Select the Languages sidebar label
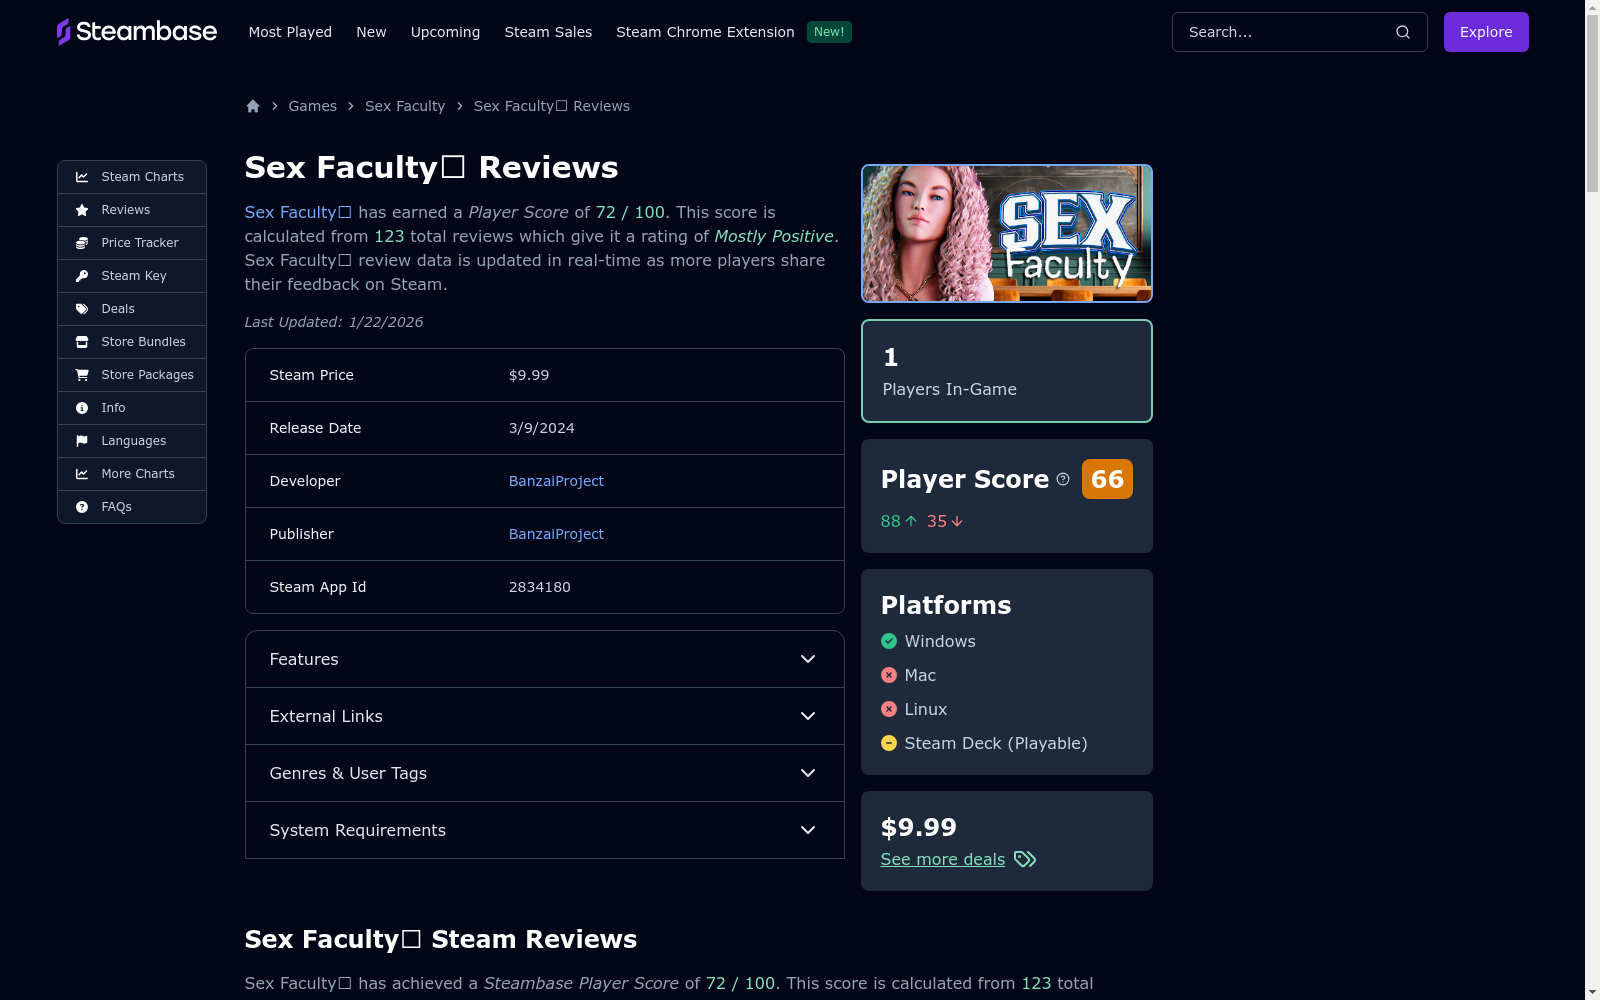The width and height of the screenshot is (1600, 1000). (x=134, y=441)
